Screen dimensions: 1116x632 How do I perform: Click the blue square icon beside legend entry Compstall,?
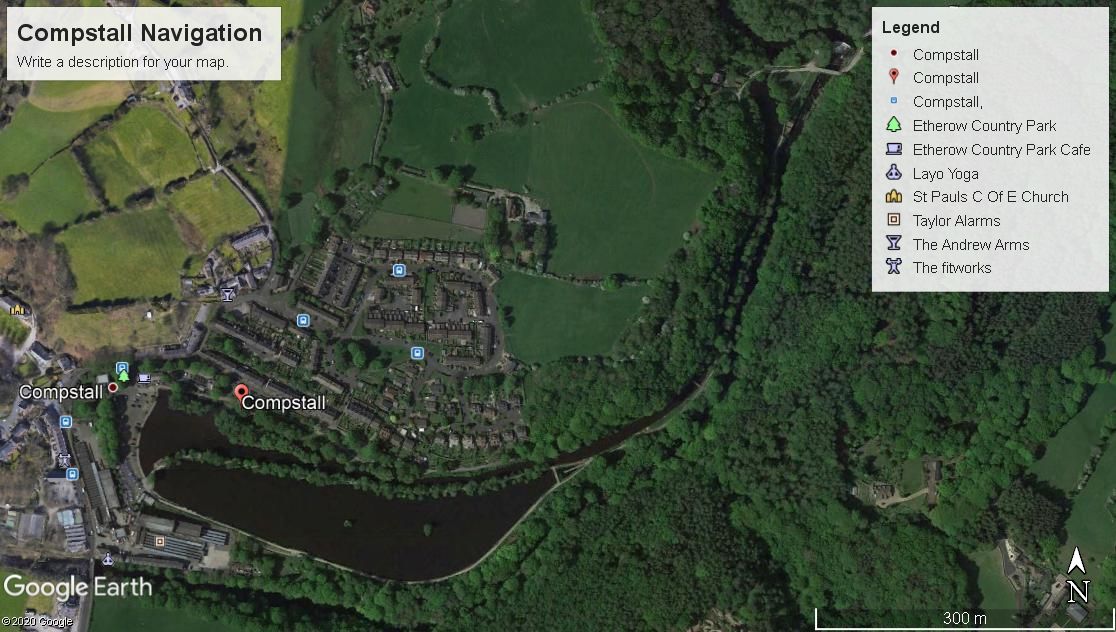[894, 101]
